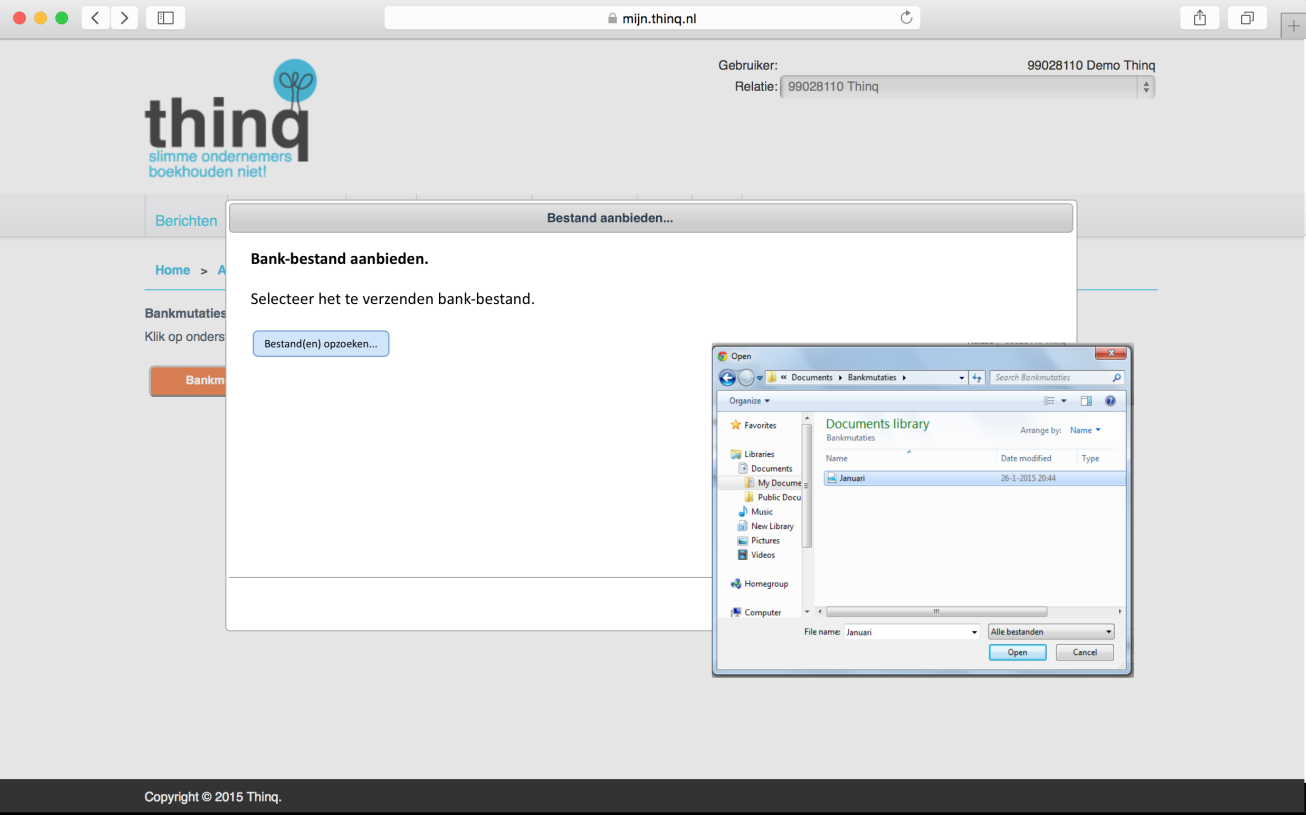Select Pictures library in the tree
Screen dimensions: 1306x815
click(x=758, y=540)
